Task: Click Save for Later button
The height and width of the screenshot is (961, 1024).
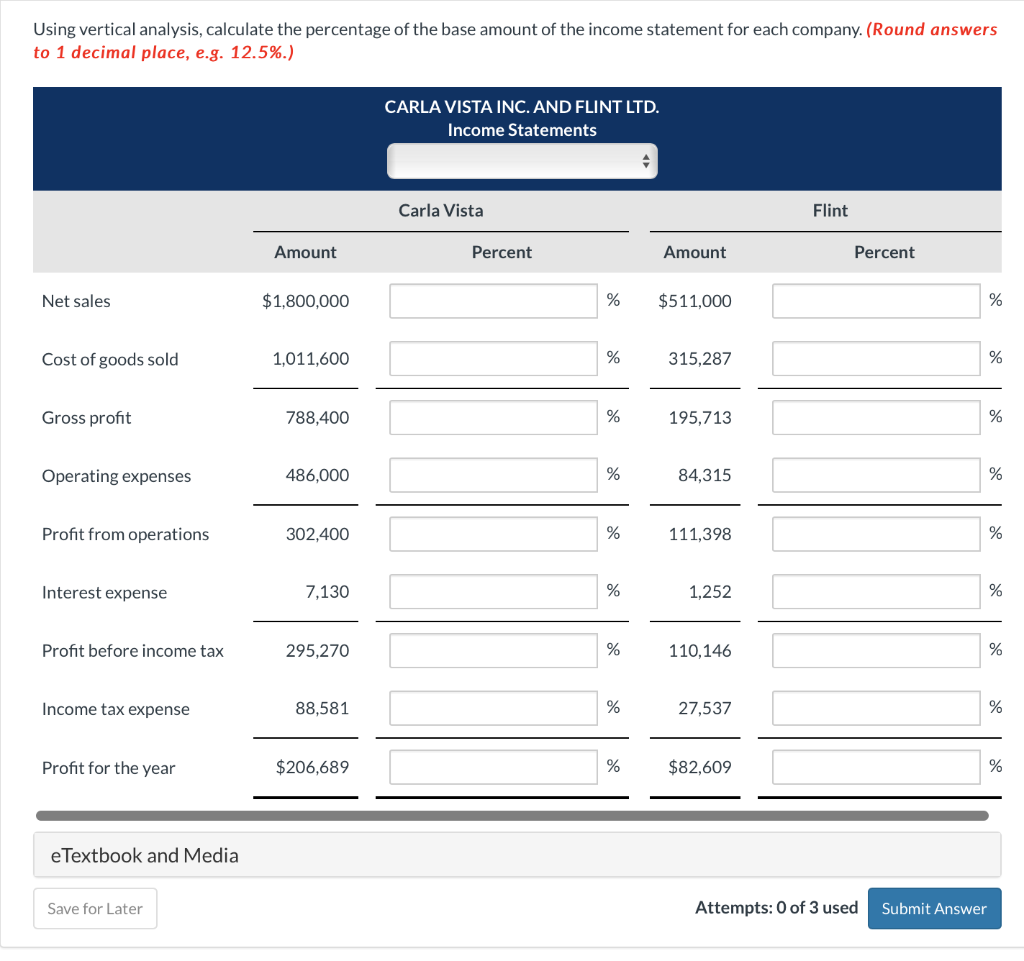Action: 95,908
